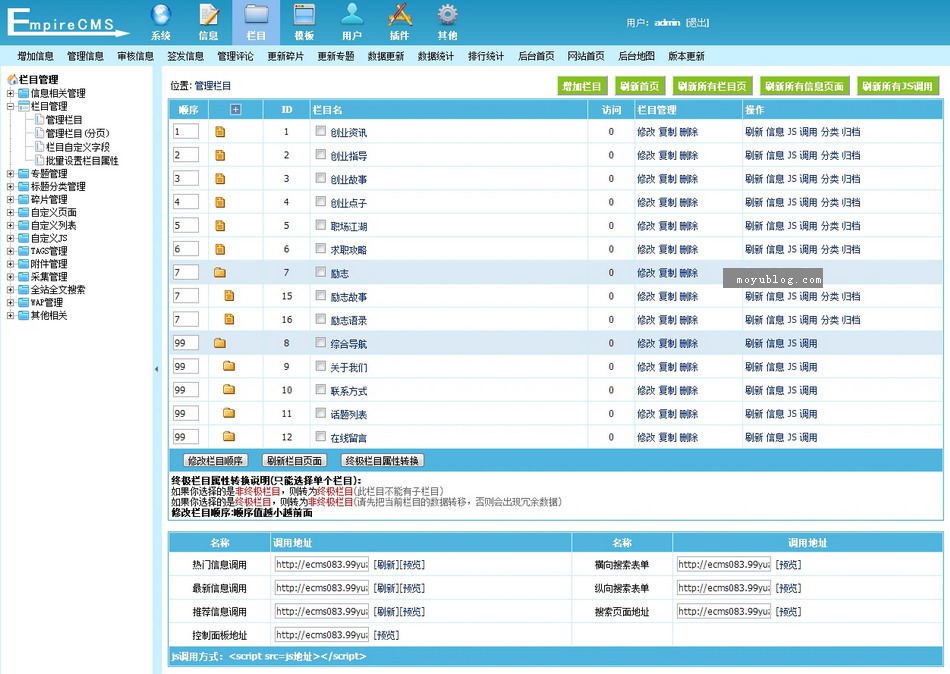The height and width of the screenshot is (674, 950).
Task: Click the file icon for 创业指导 row
Action: coord(220,155)
